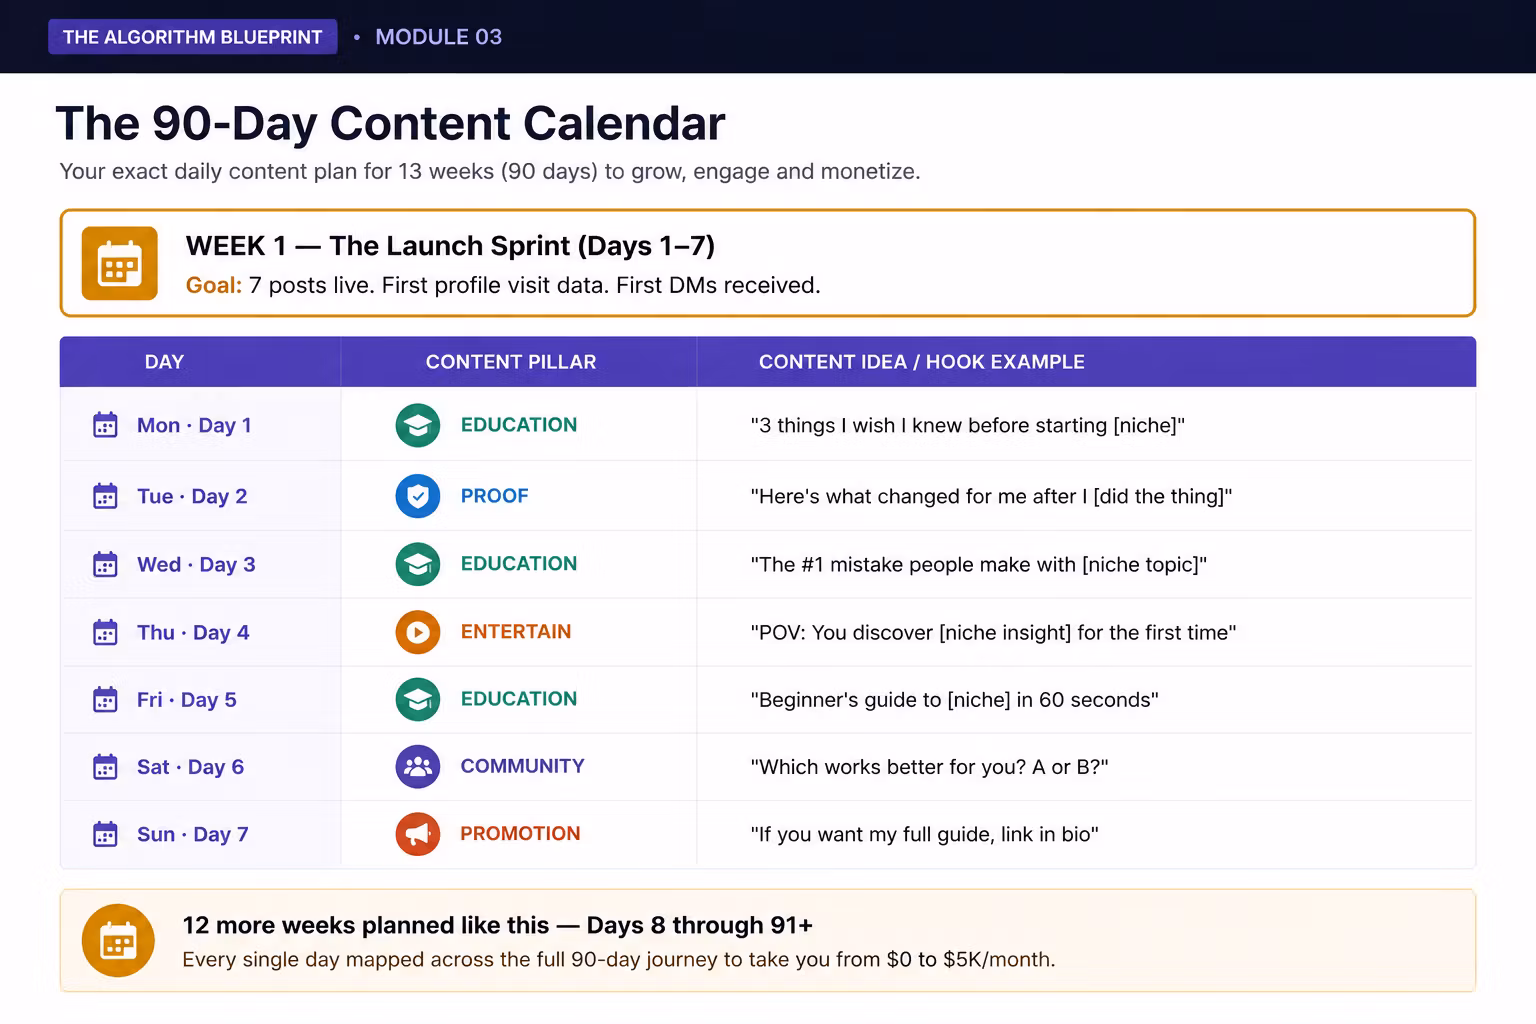Click the "Here's what changed for me" hook
The width and height of the screenshot is (1536, 1024).
pyautogui.click(x=991, y=496)
